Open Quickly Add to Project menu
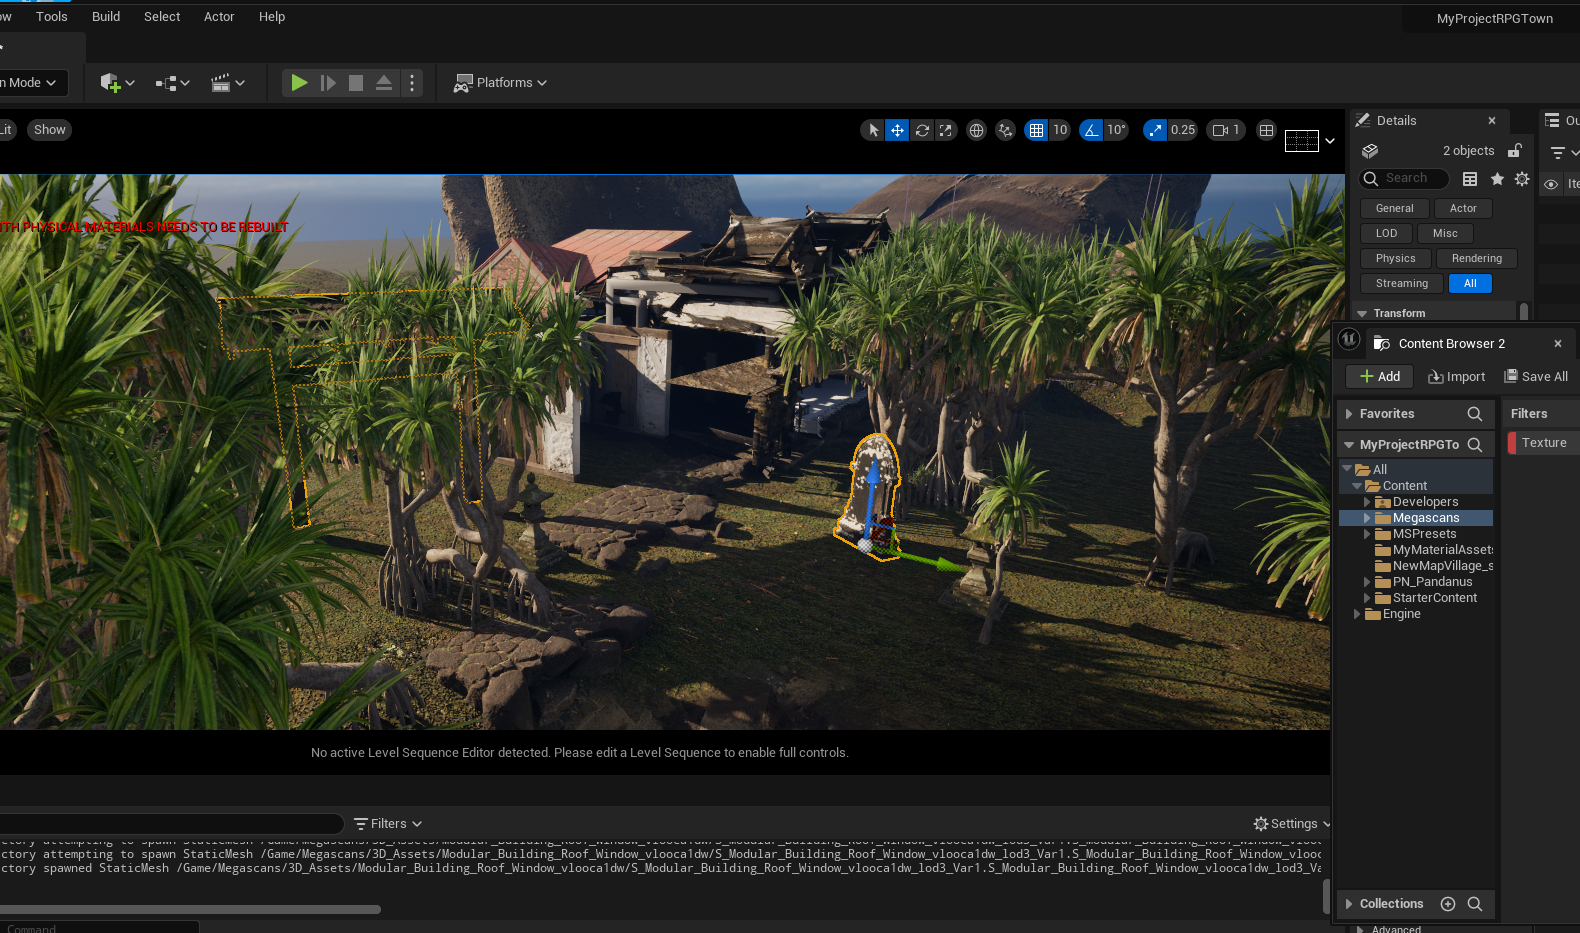This screenshot has height=933, width=1580. coord(117,83)
